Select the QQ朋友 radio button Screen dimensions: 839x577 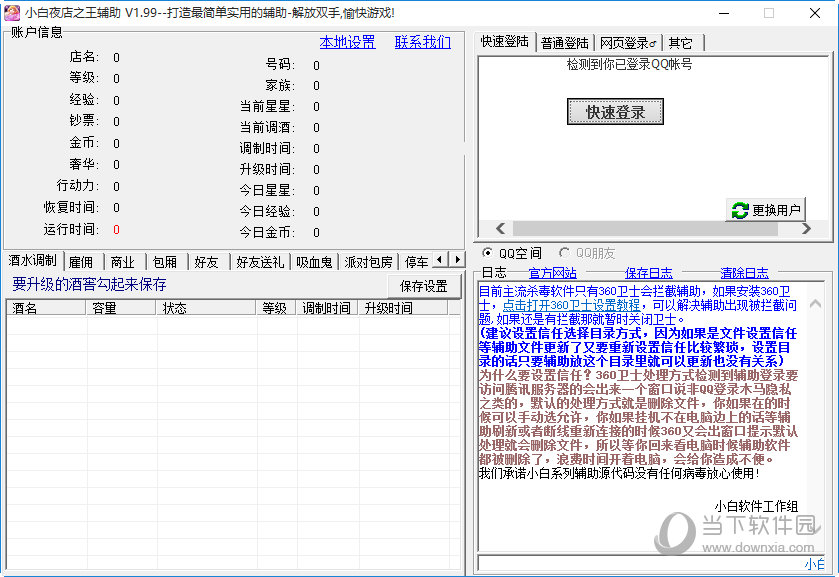click(564, 252)
